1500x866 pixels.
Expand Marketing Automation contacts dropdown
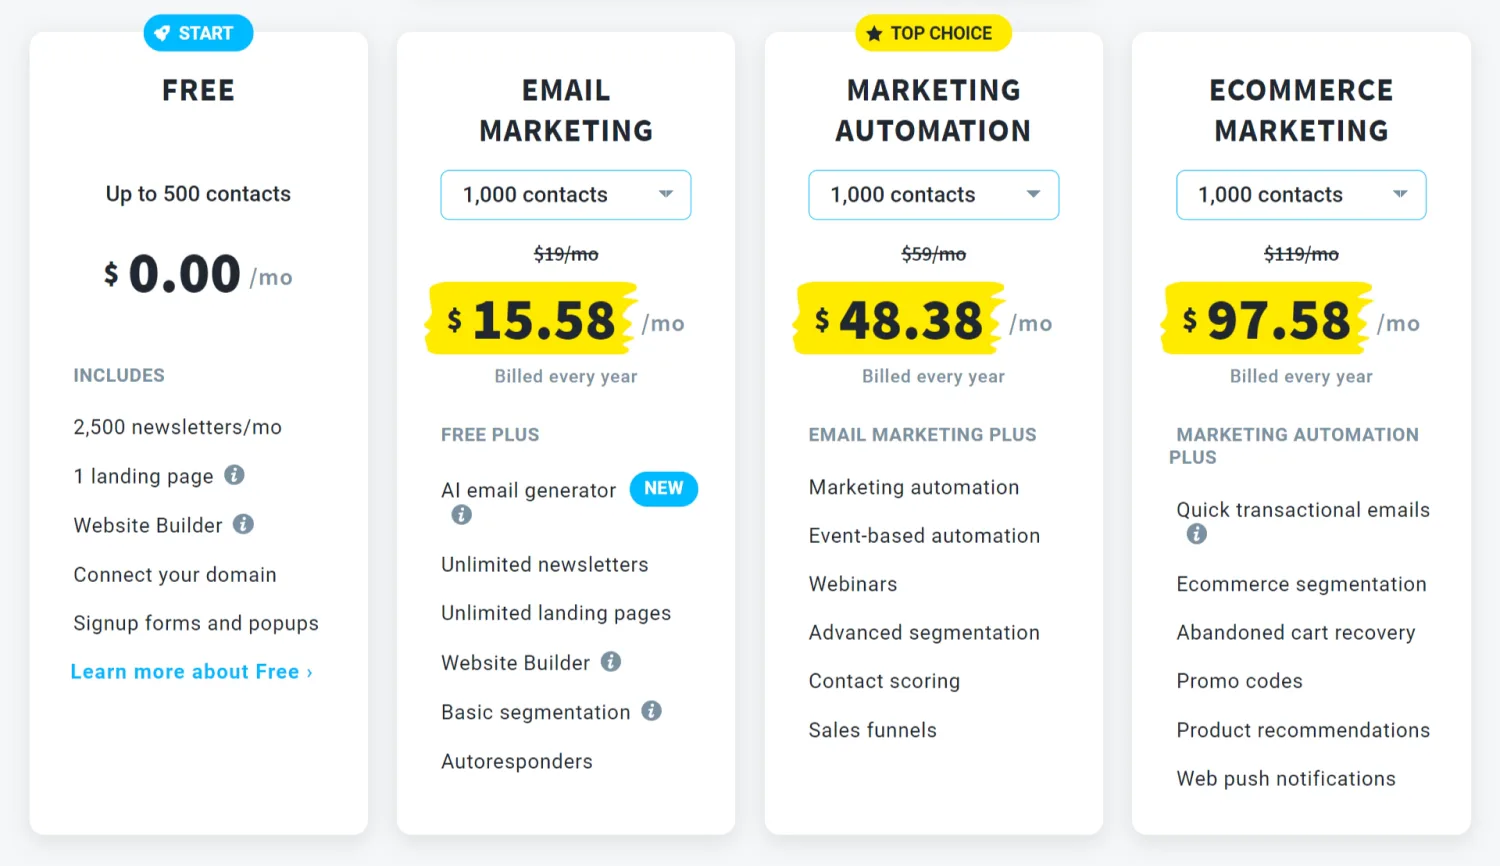pyautogui.click(x=933, y=195)
